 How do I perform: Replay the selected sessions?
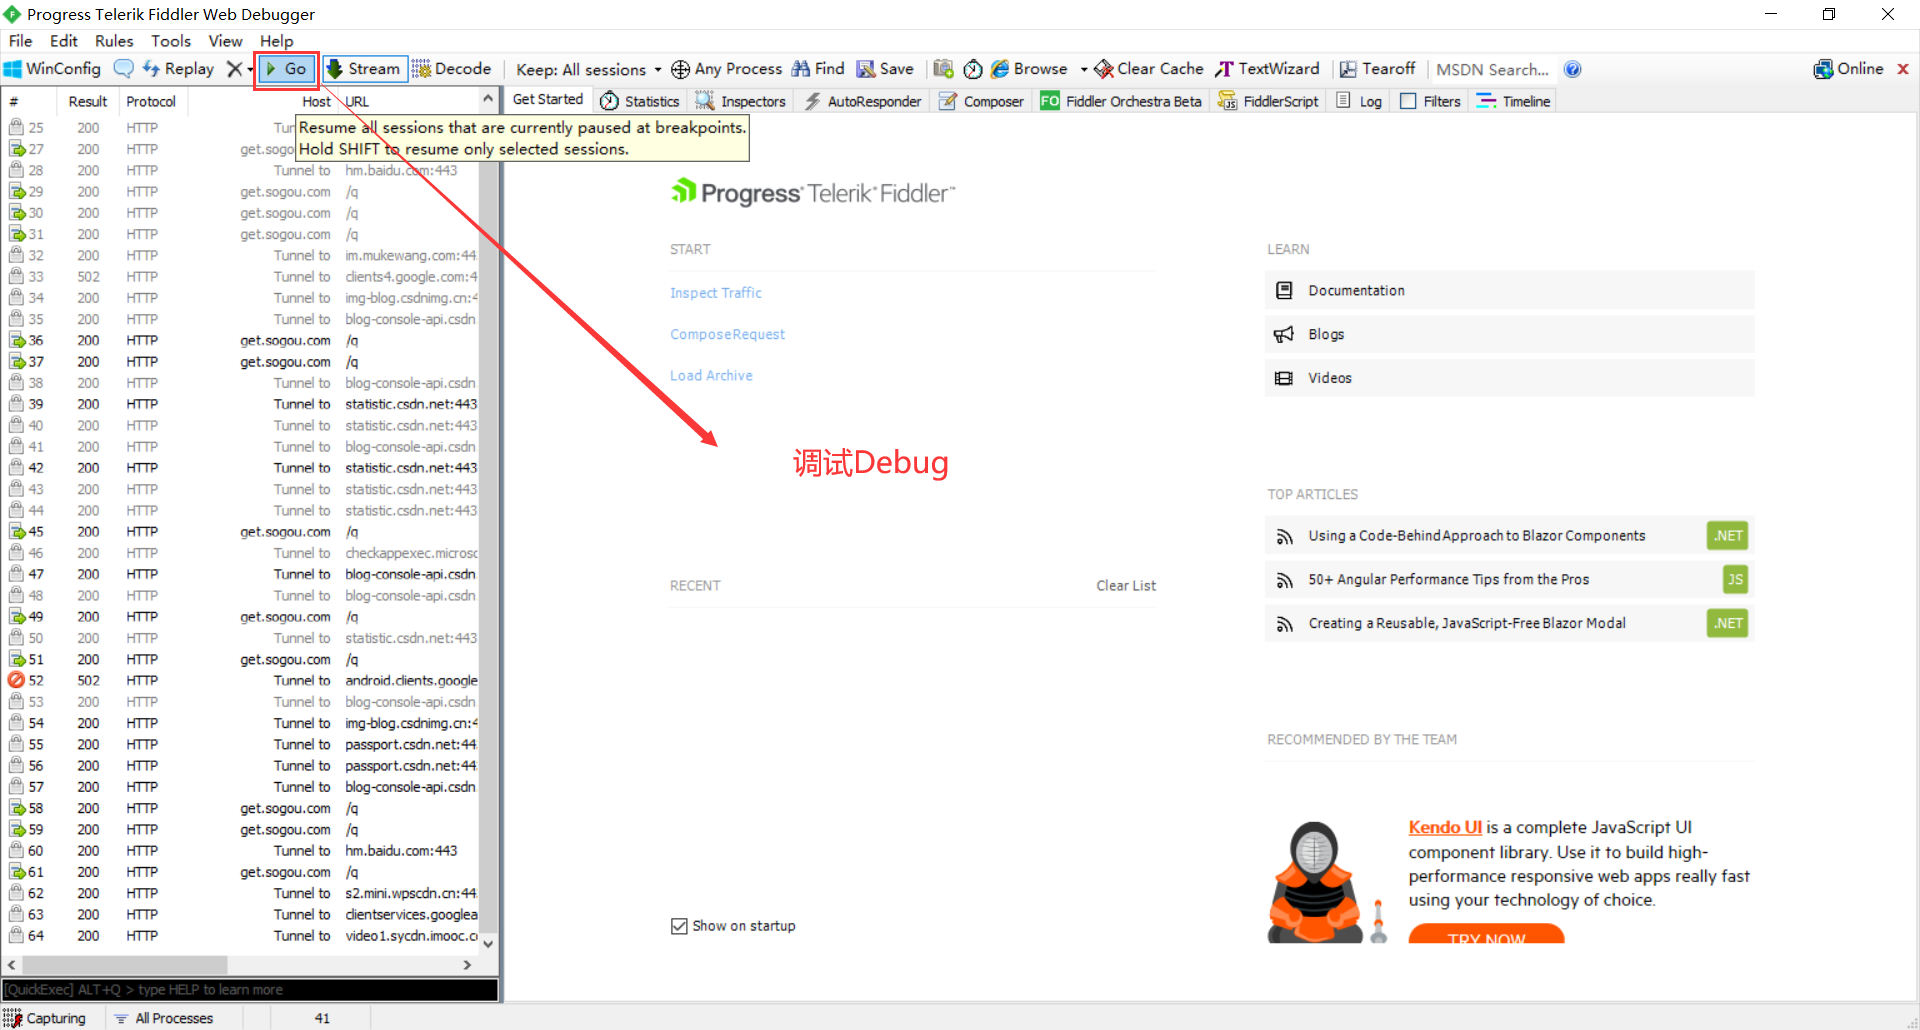pyautogui.click(x=179, y=69)
